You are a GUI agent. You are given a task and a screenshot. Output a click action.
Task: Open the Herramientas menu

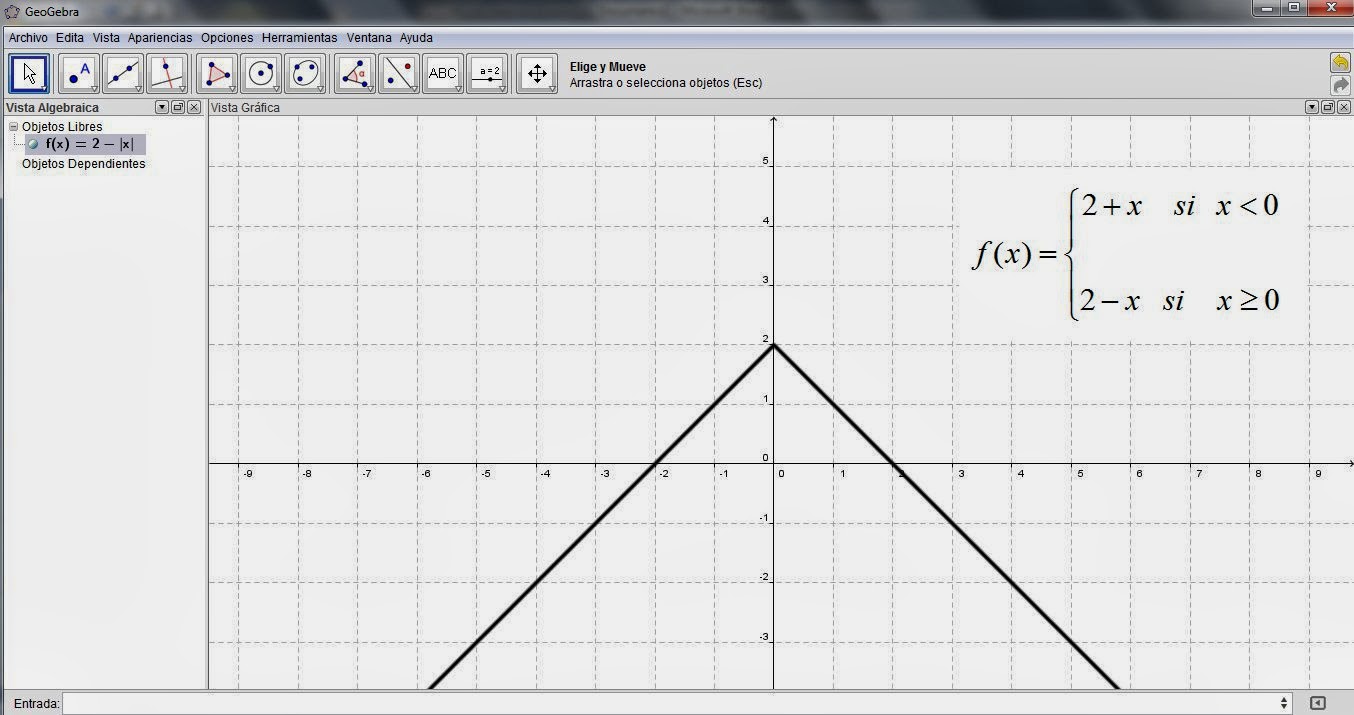[x=299, y=37]
